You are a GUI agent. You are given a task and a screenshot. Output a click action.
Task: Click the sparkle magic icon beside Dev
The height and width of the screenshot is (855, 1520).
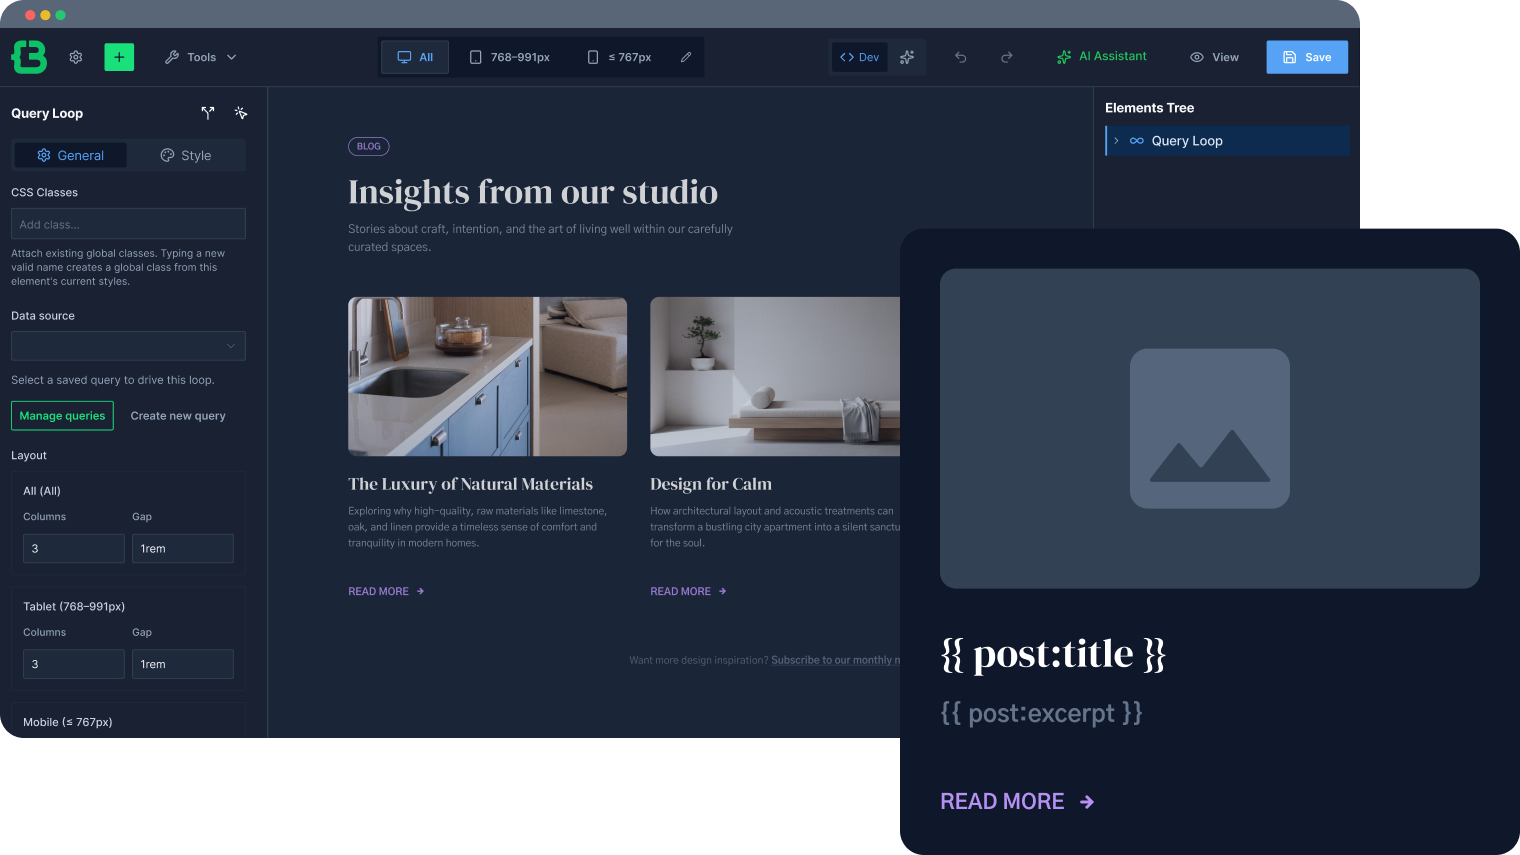pyautogui.click(x=907, y=57)
